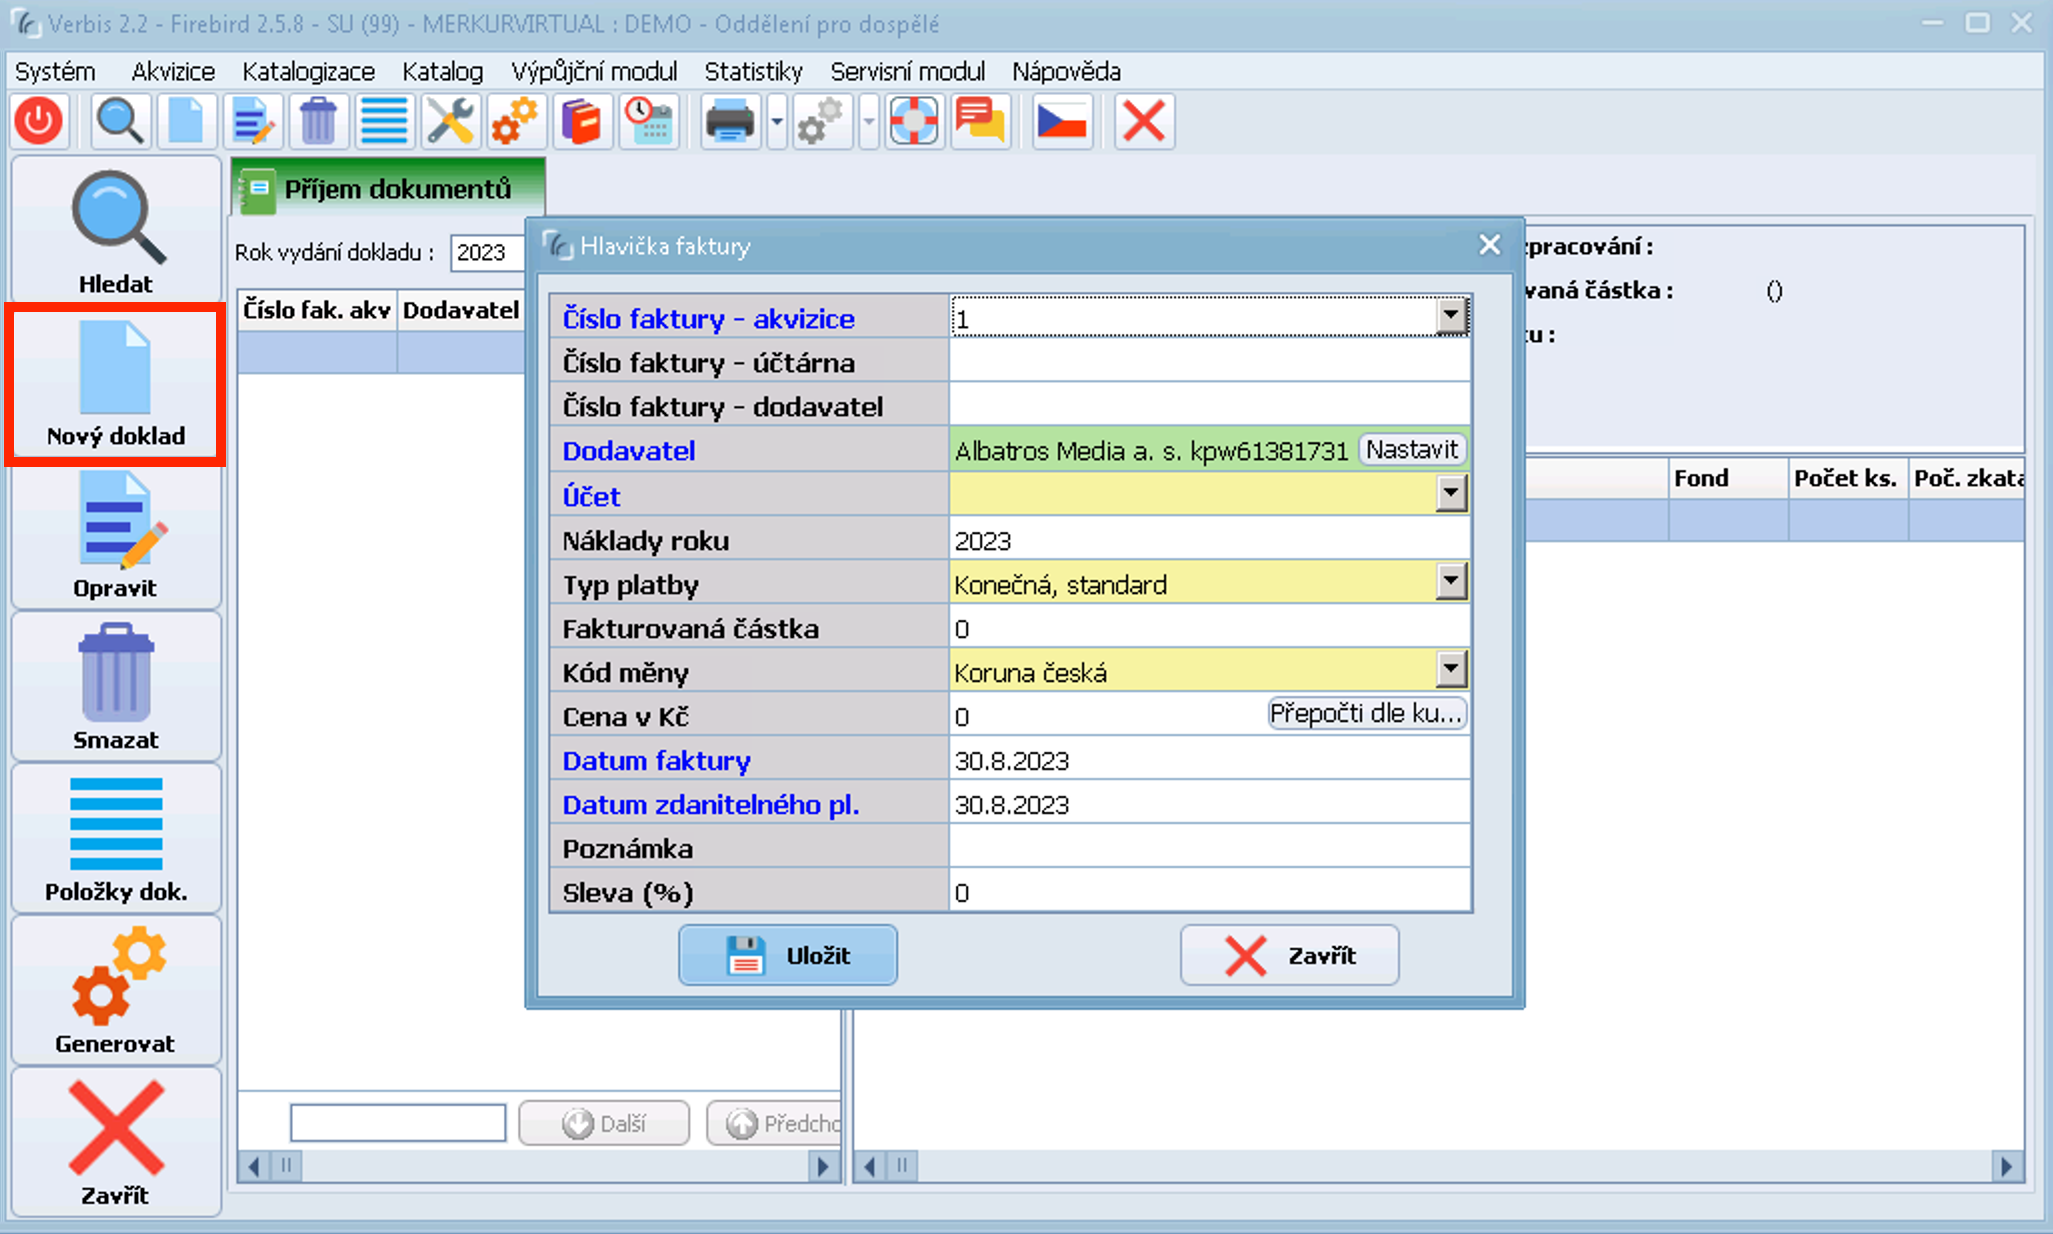Open the Katalogizace menu
The image size is (2053, 1234).
pyautogui.click(x=308, y=71)
